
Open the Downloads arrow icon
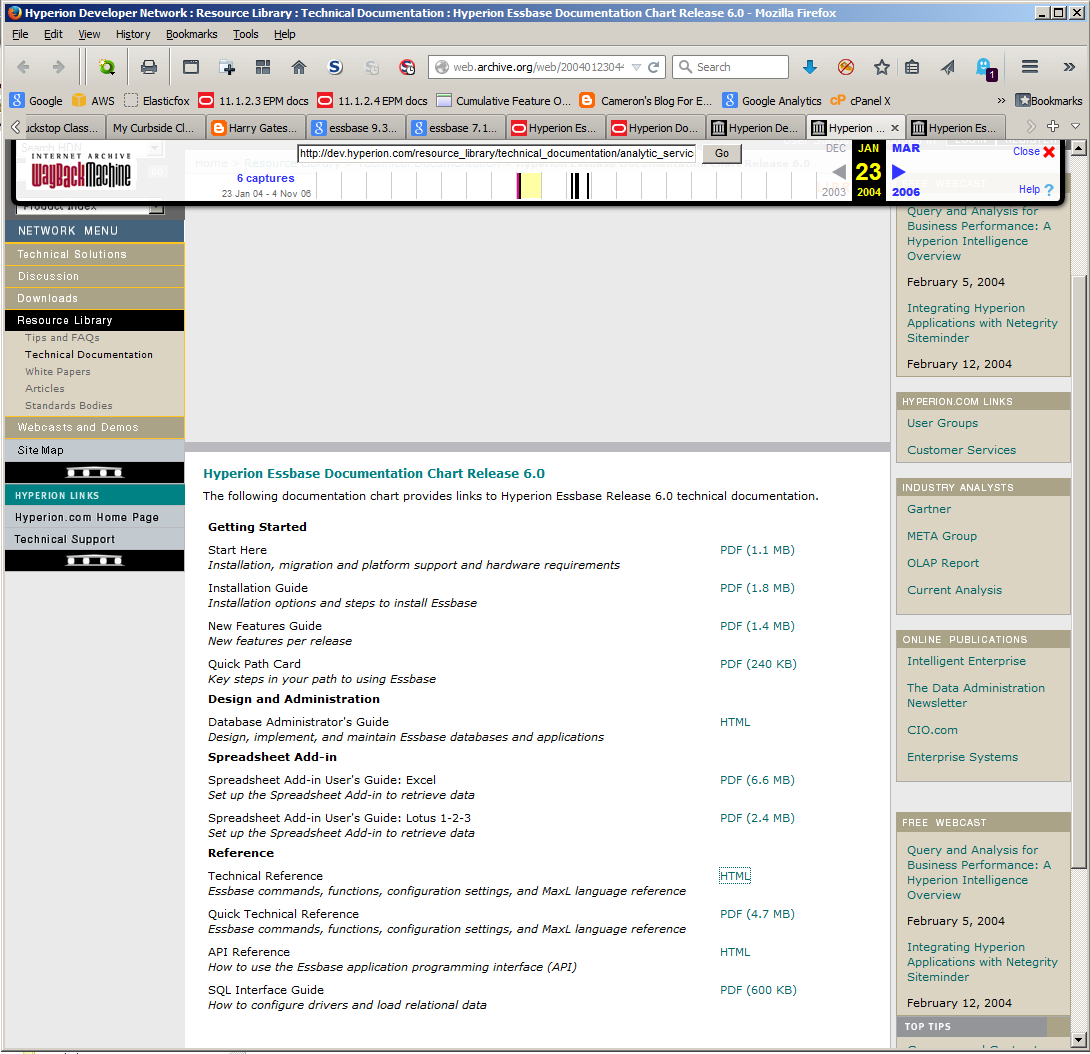pyautogui.click(x=809, y=67)
